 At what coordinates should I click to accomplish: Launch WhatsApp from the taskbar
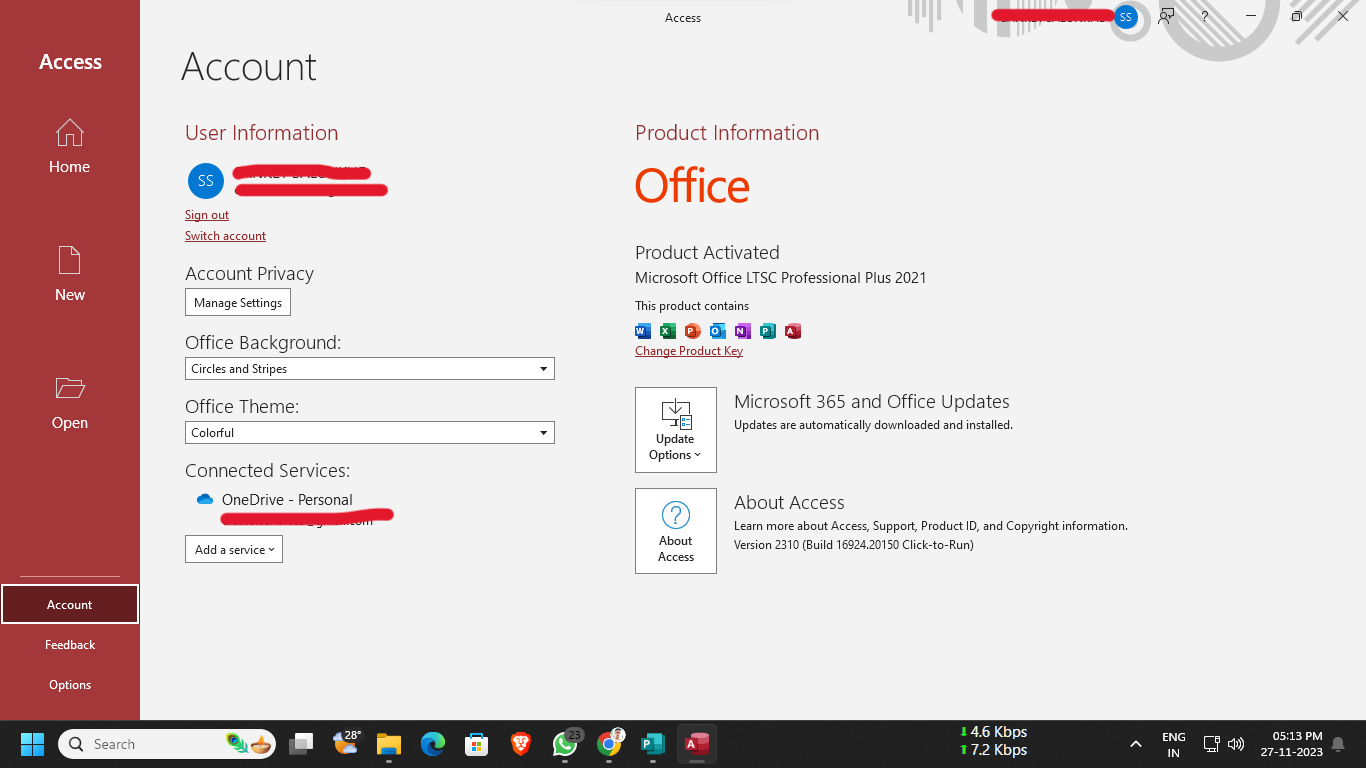tap(565, 744)
